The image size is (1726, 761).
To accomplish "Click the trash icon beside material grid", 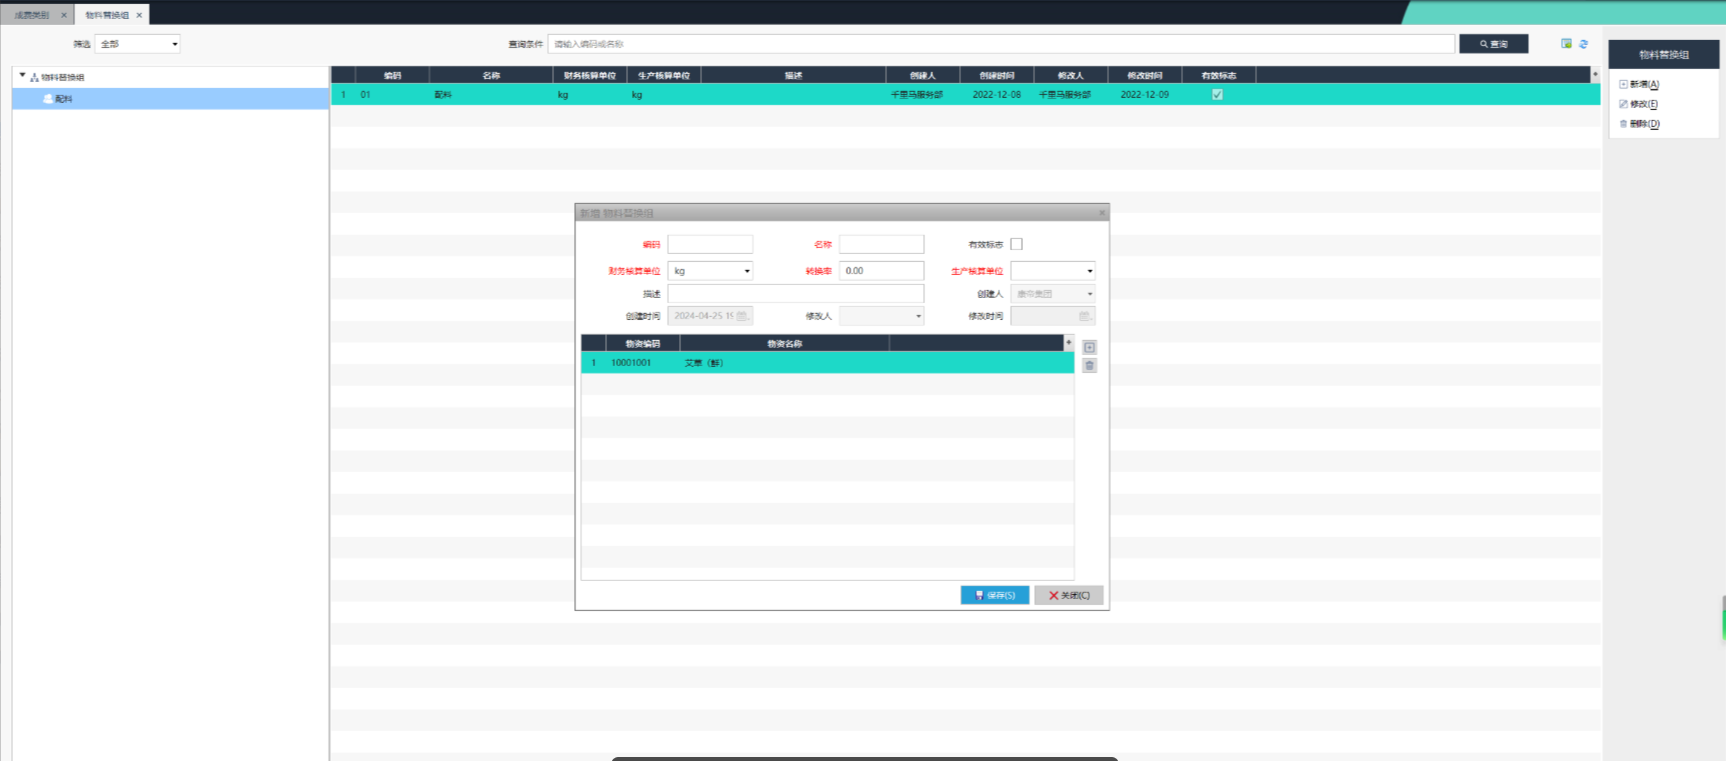I will pyautogui.click(x=1089, y=366).
